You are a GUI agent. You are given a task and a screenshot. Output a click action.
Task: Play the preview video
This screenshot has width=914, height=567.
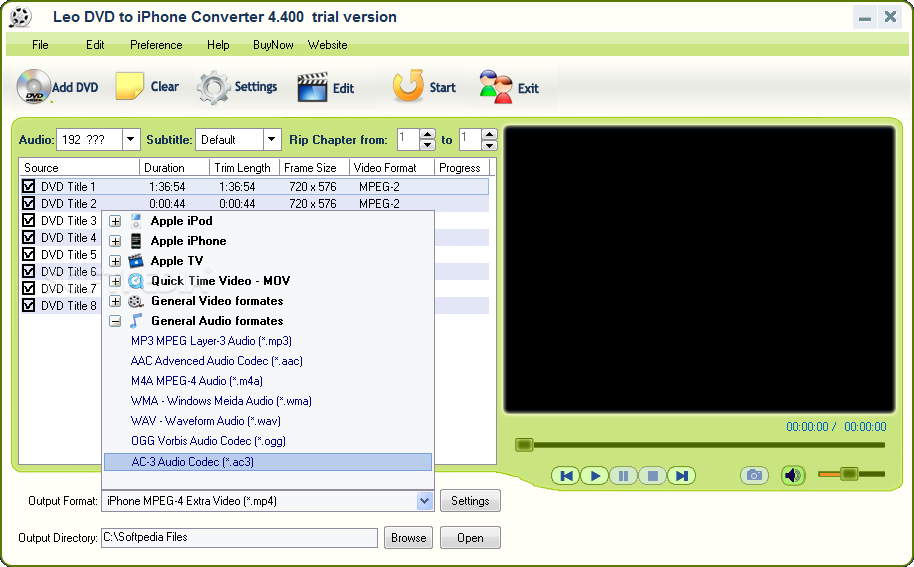pos(595,476)
